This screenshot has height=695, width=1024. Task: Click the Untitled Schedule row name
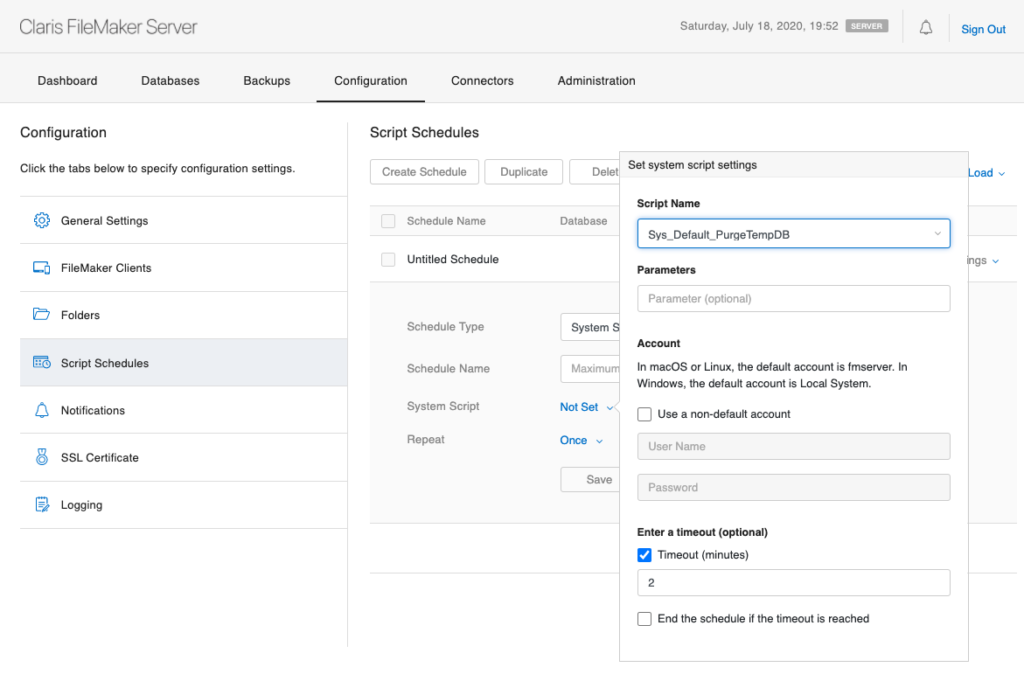coord(453,259)
